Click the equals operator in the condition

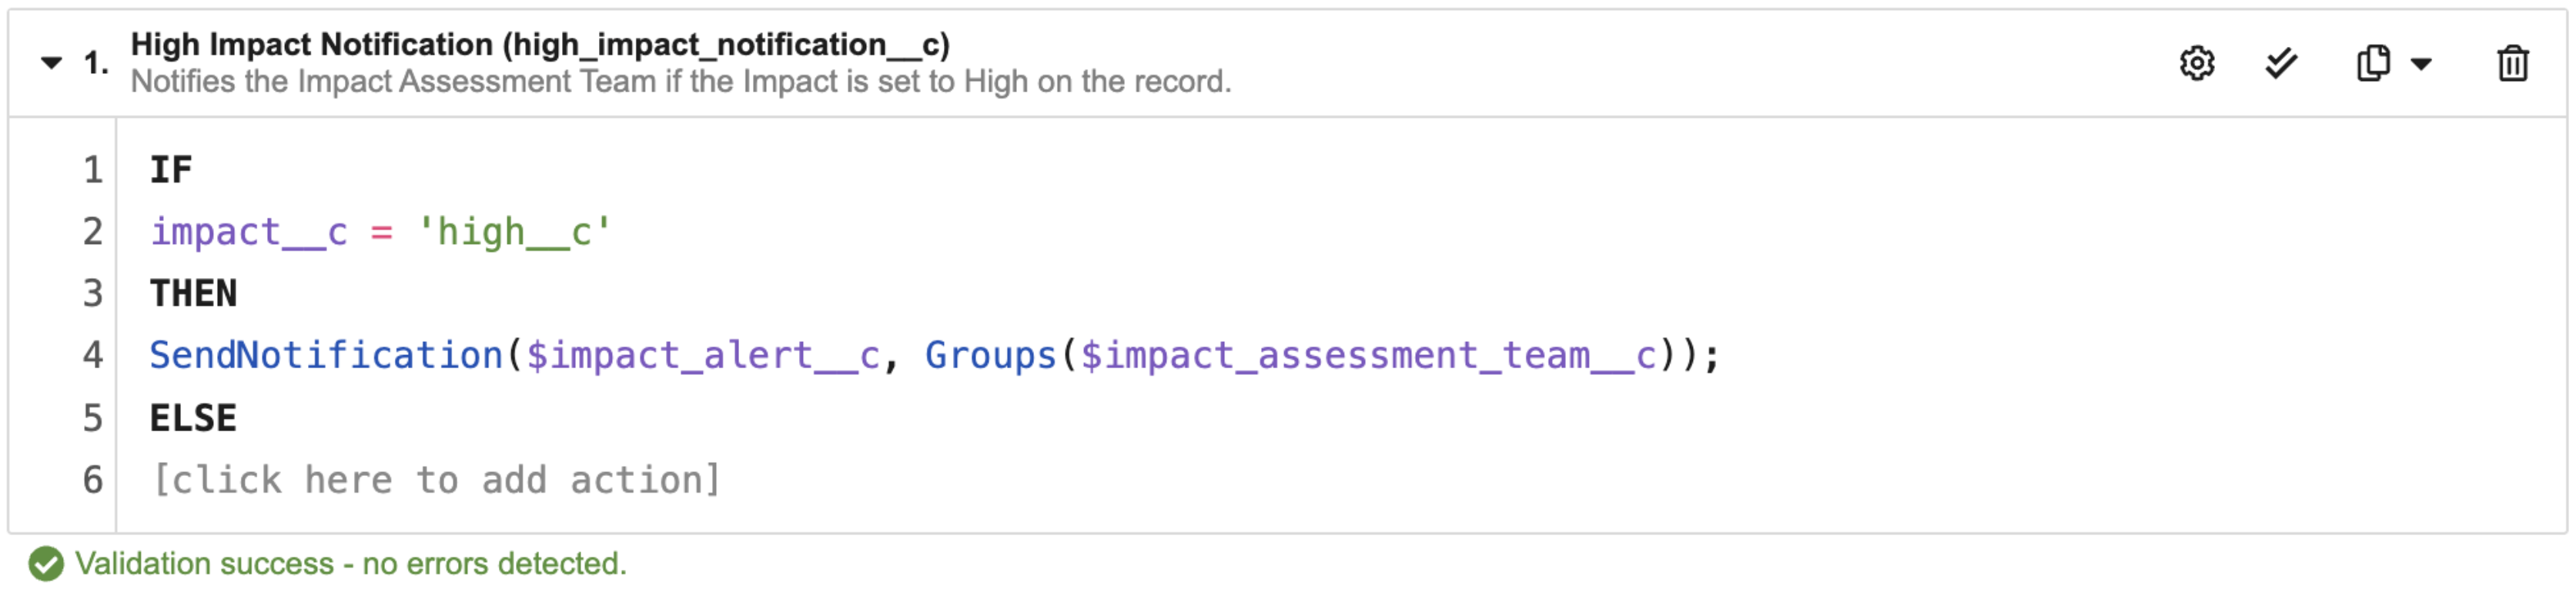click(381, 233)
